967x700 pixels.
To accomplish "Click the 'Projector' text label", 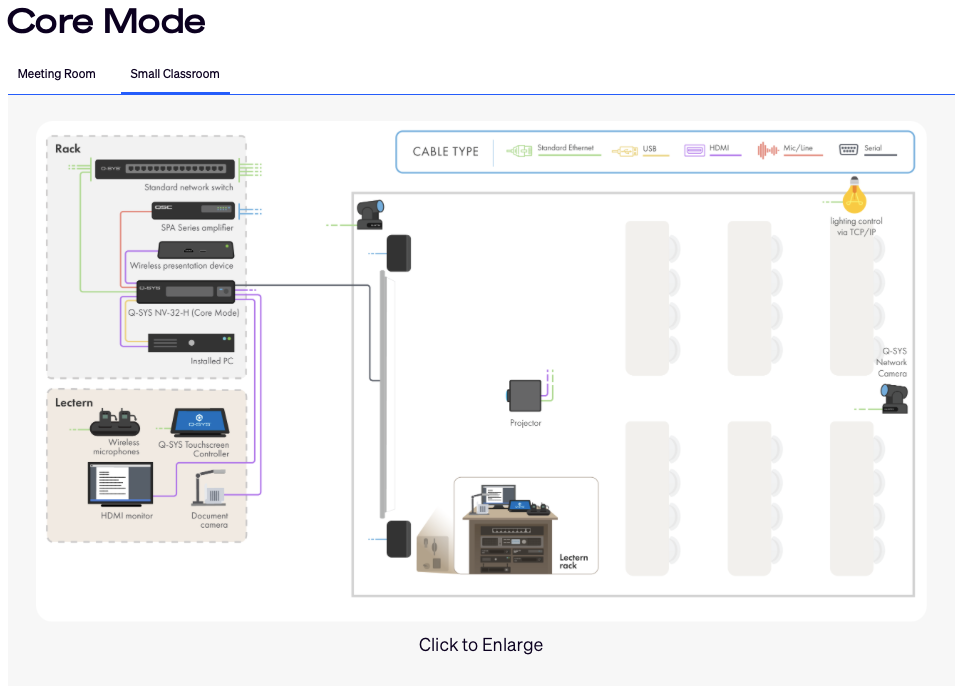I will coord(525,423).
